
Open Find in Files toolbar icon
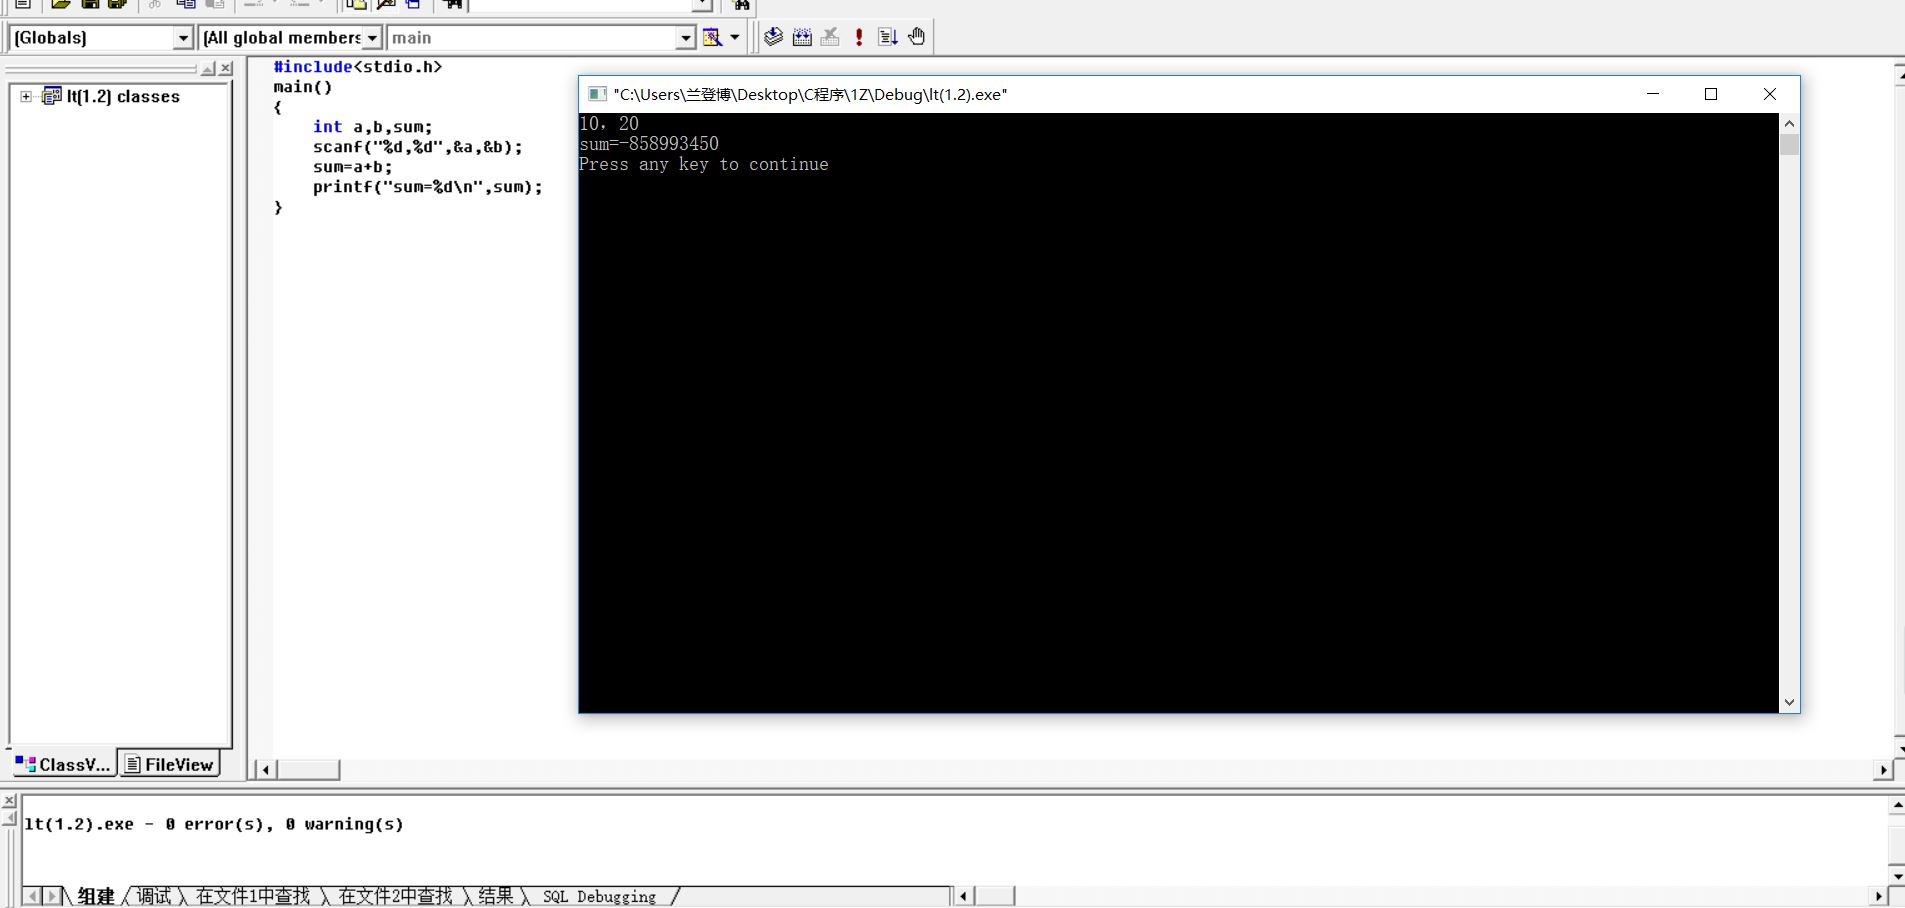(x=453, y=4)
